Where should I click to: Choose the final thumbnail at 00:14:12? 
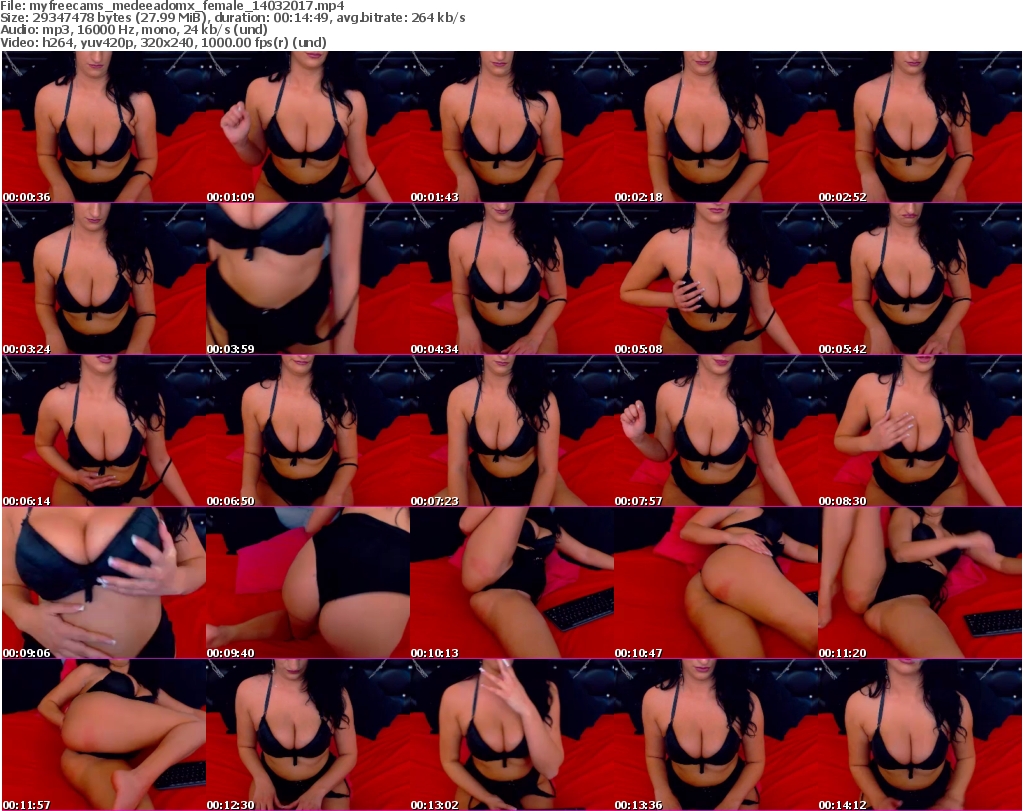click(920, 735)
